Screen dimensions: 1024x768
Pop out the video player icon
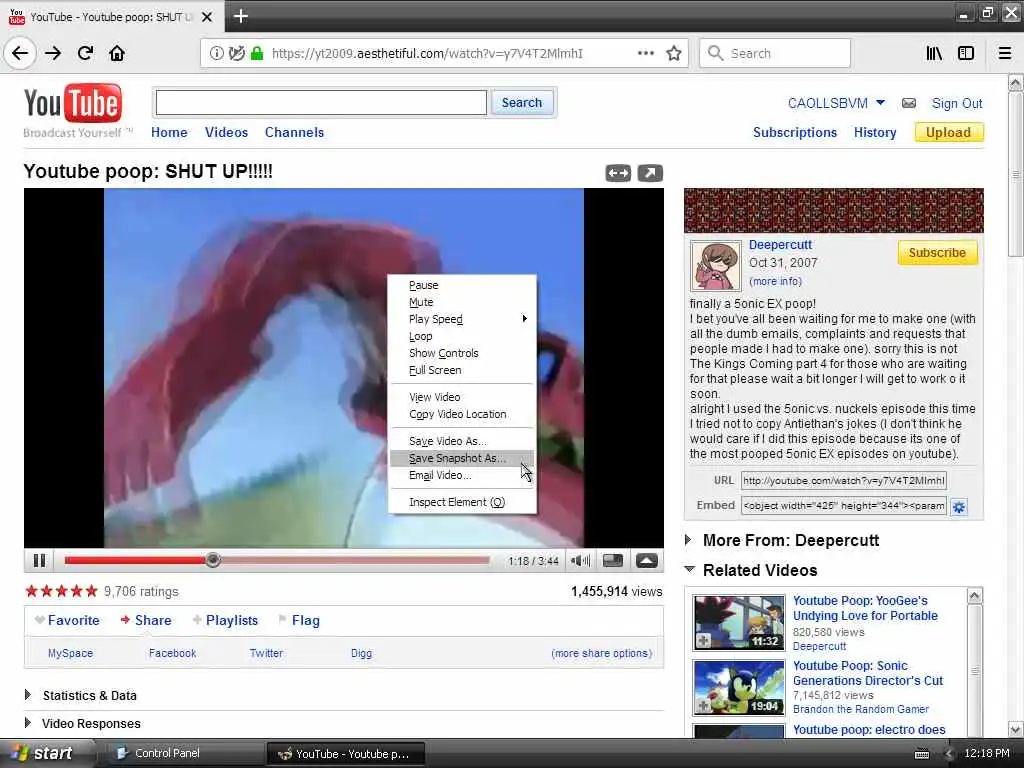pyautogui.click(x=650, y=173)
